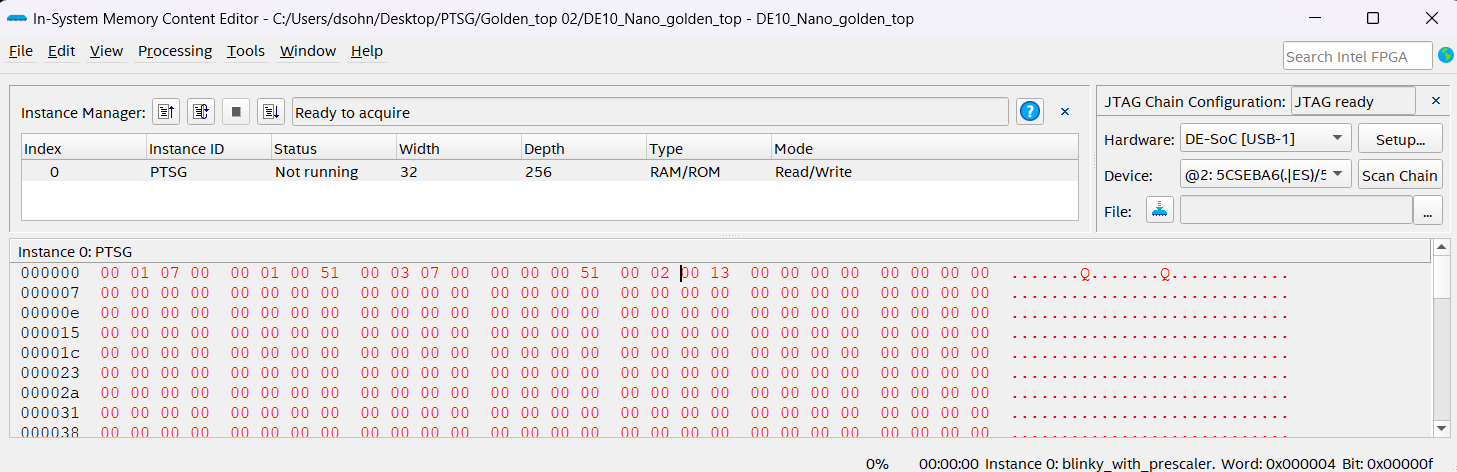This screenshot has width=1457, height=472.
Task: Click the Scan Chain button
Action: [1400, 175]
